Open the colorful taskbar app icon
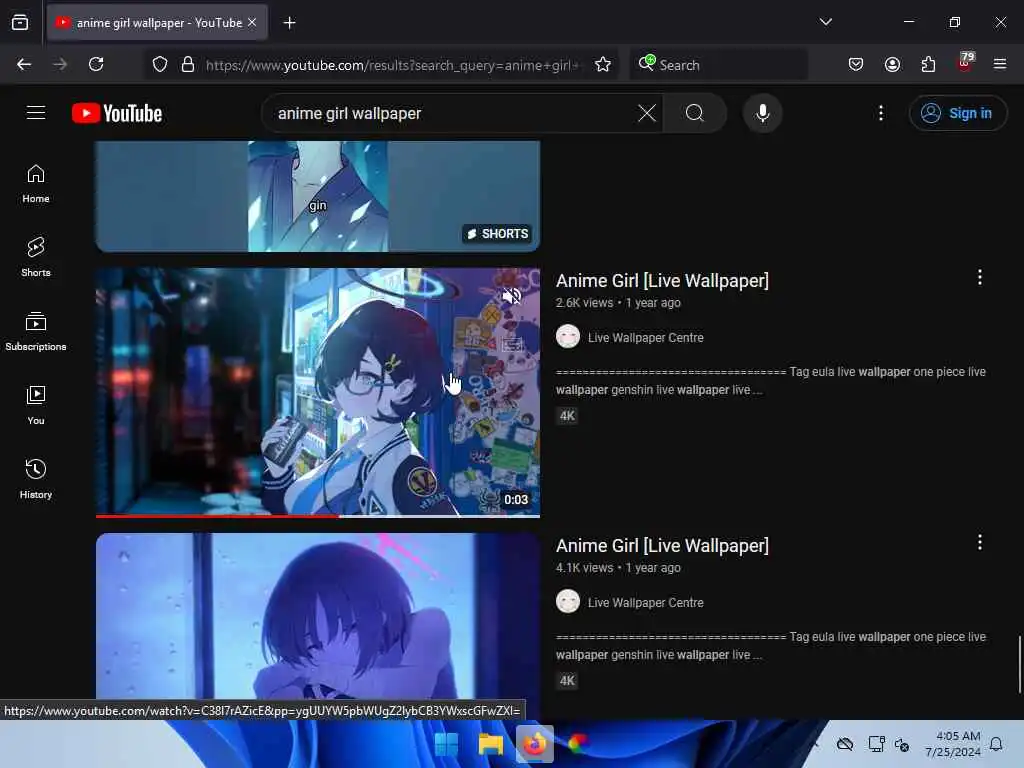 tap(577, 744)
